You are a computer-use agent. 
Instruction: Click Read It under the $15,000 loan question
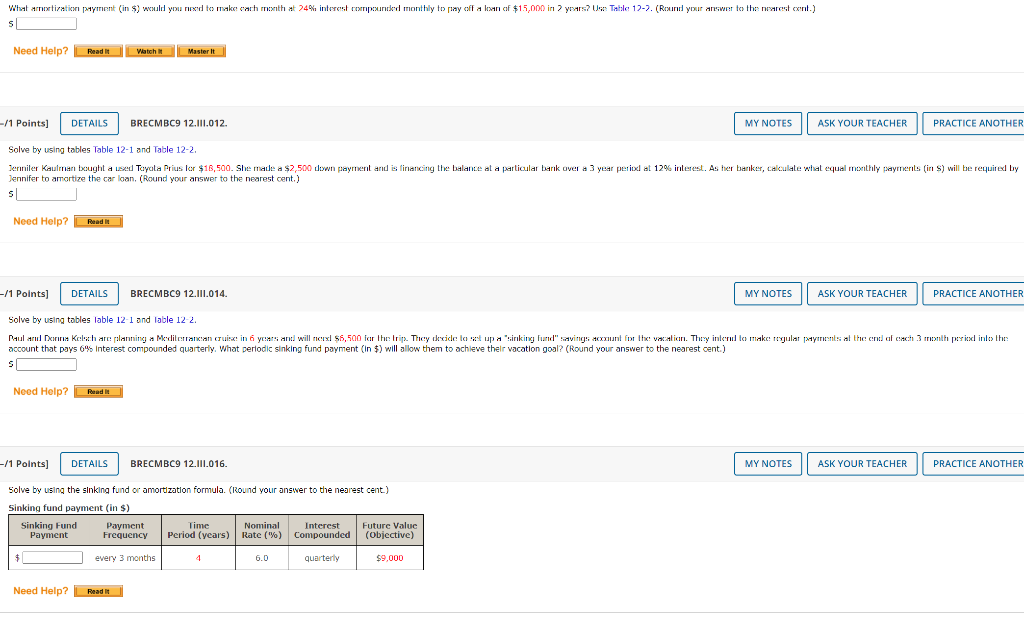tap(99, 51)
